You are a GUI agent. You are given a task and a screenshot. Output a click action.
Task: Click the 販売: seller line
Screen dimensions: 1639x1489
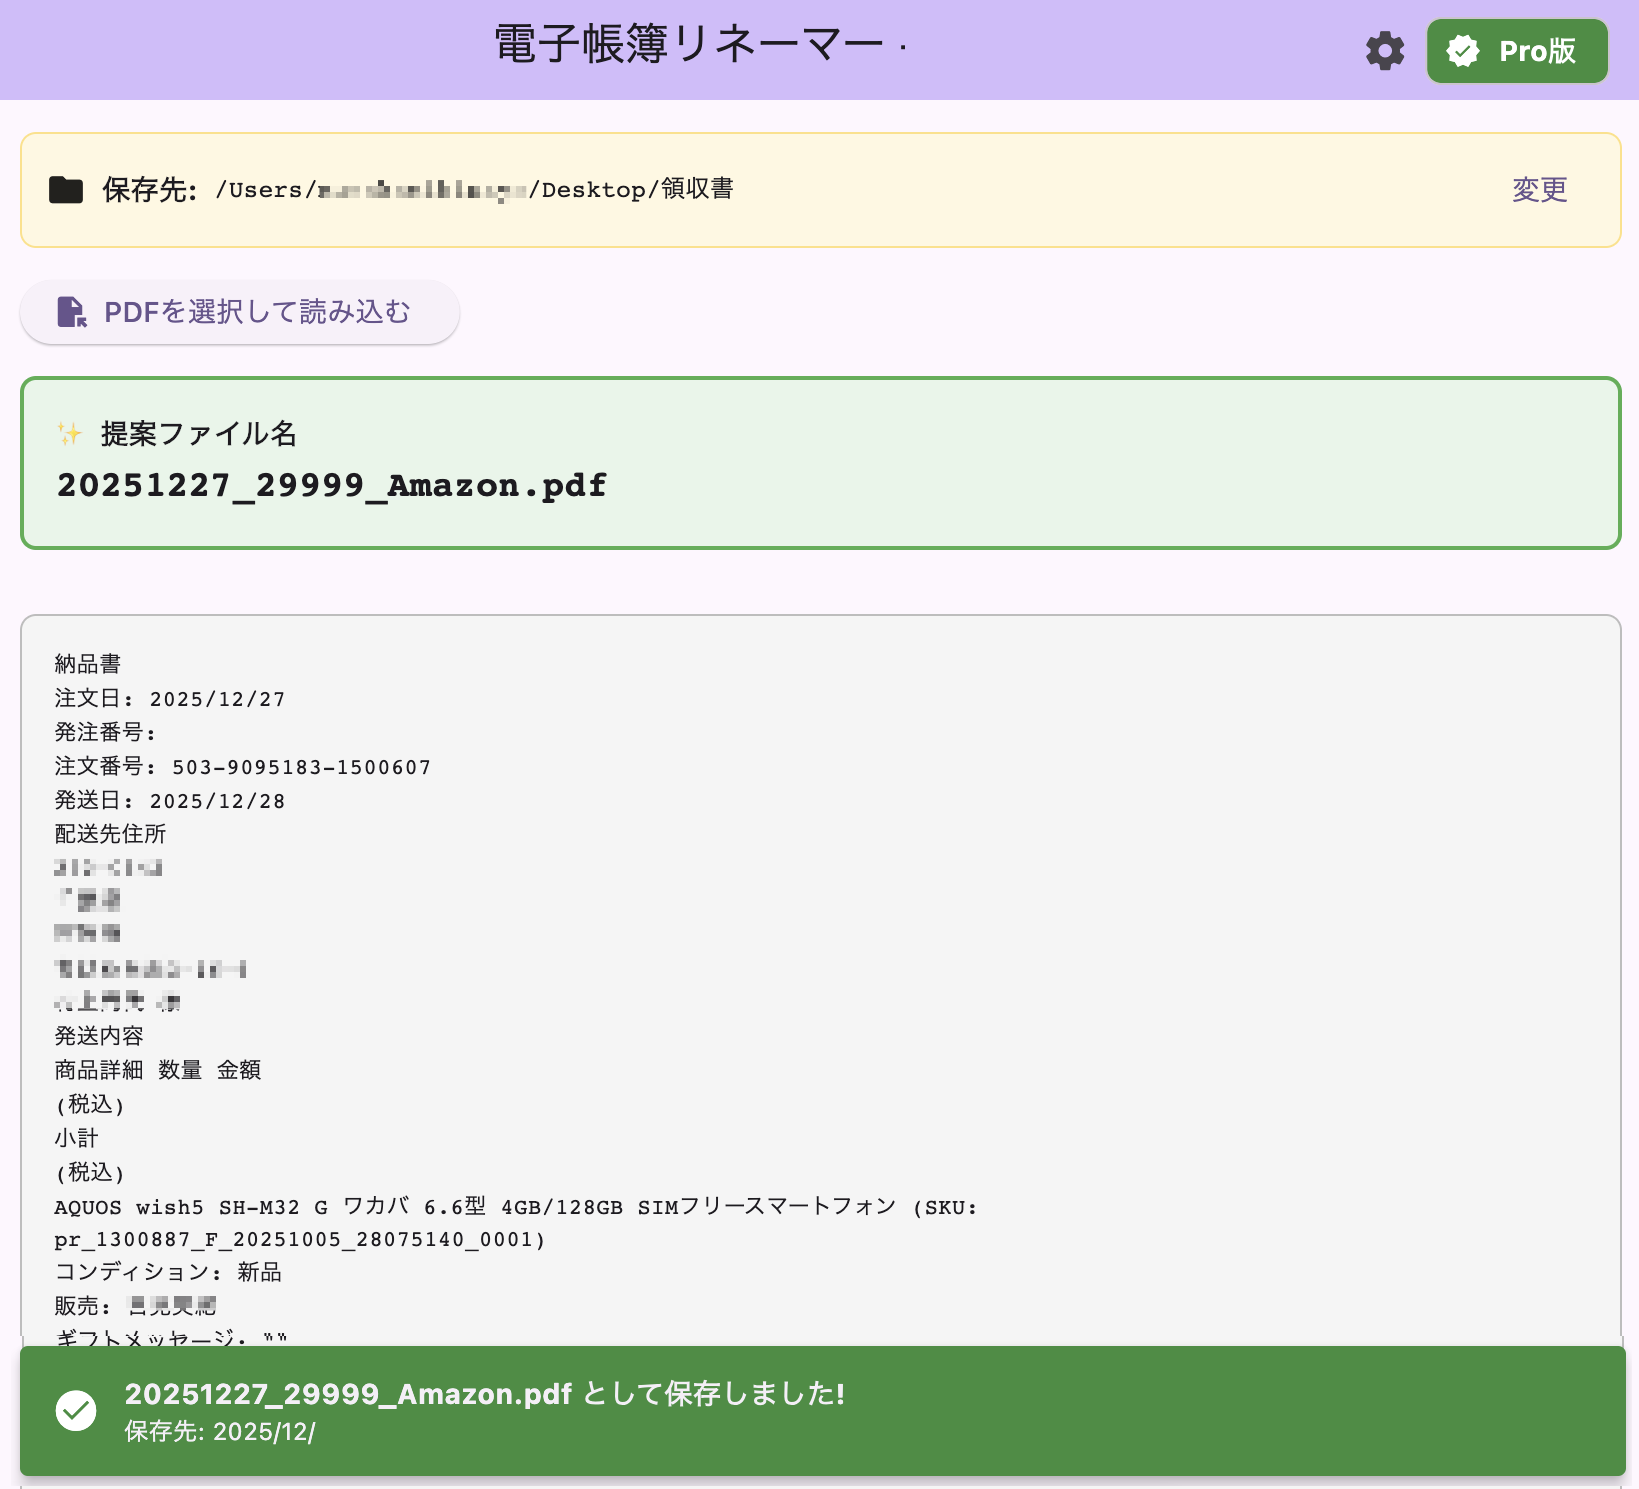pos(135,1306)
